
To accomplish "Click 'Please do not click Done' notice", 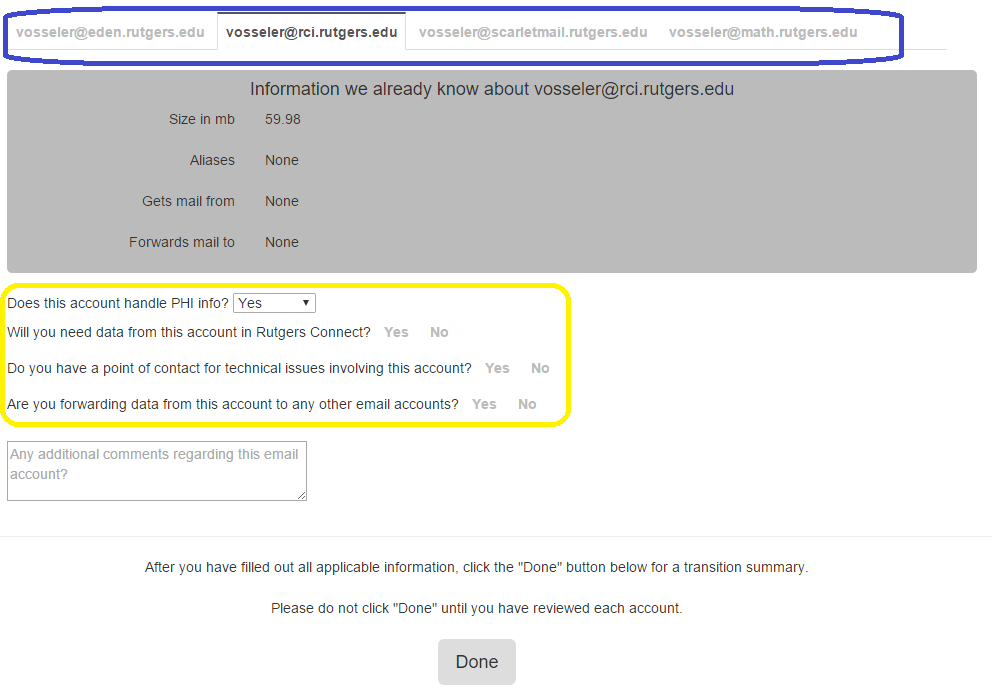I will [x=476, y=609].
